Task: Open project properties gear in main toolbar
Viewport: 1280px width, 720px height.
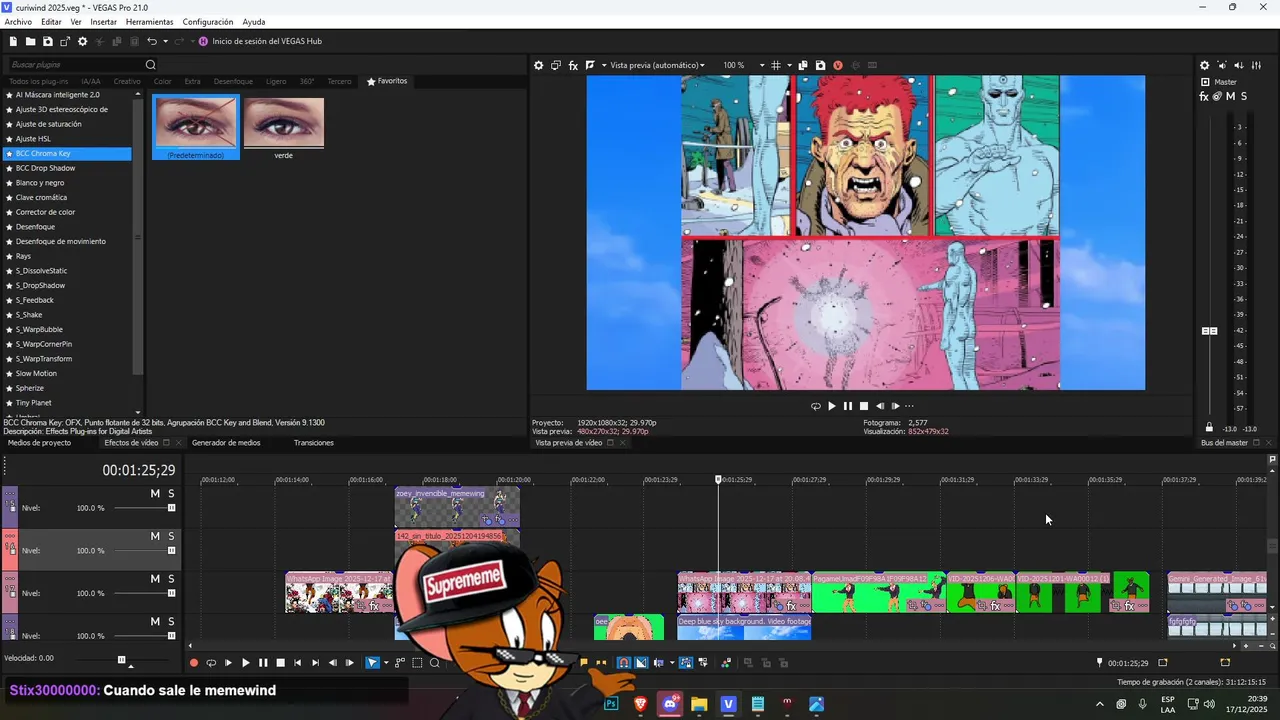Action: coord(83,41)
